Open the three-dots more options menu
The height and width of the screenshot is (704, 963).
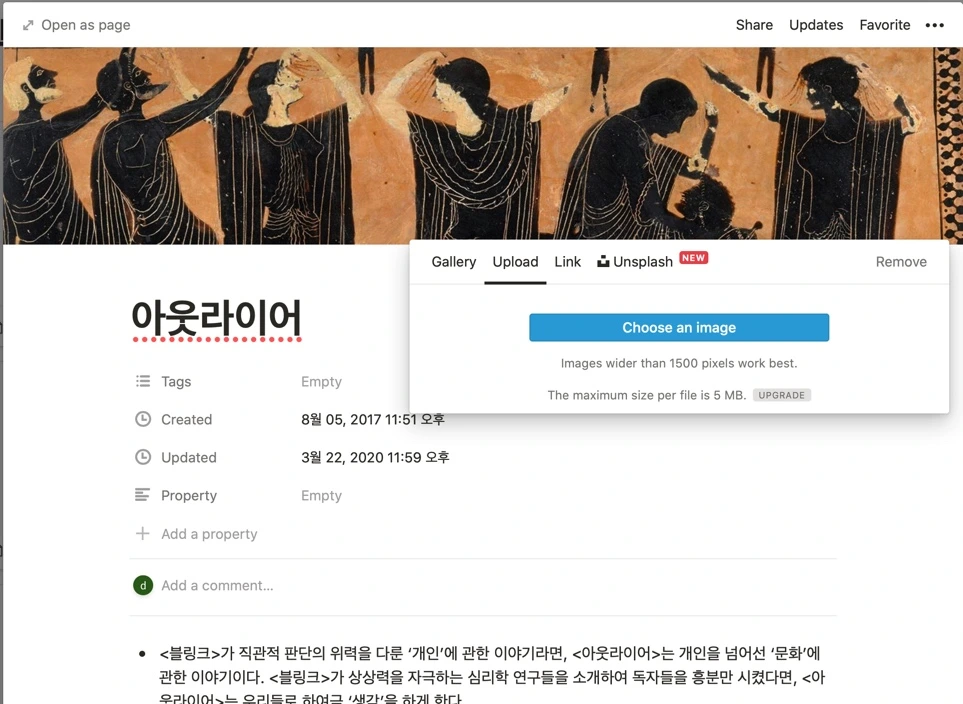(934, 25)
